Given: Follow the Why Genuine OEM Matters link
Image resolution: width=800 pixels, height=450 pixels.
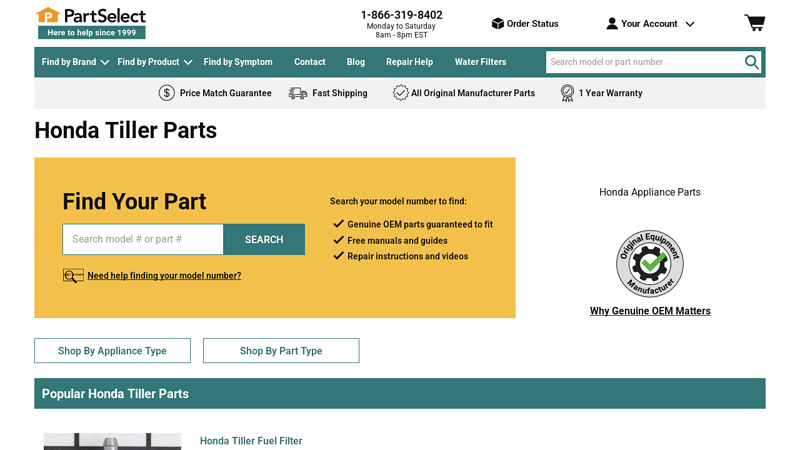Looking at the screenshot, I should click(x=650, y=311).
